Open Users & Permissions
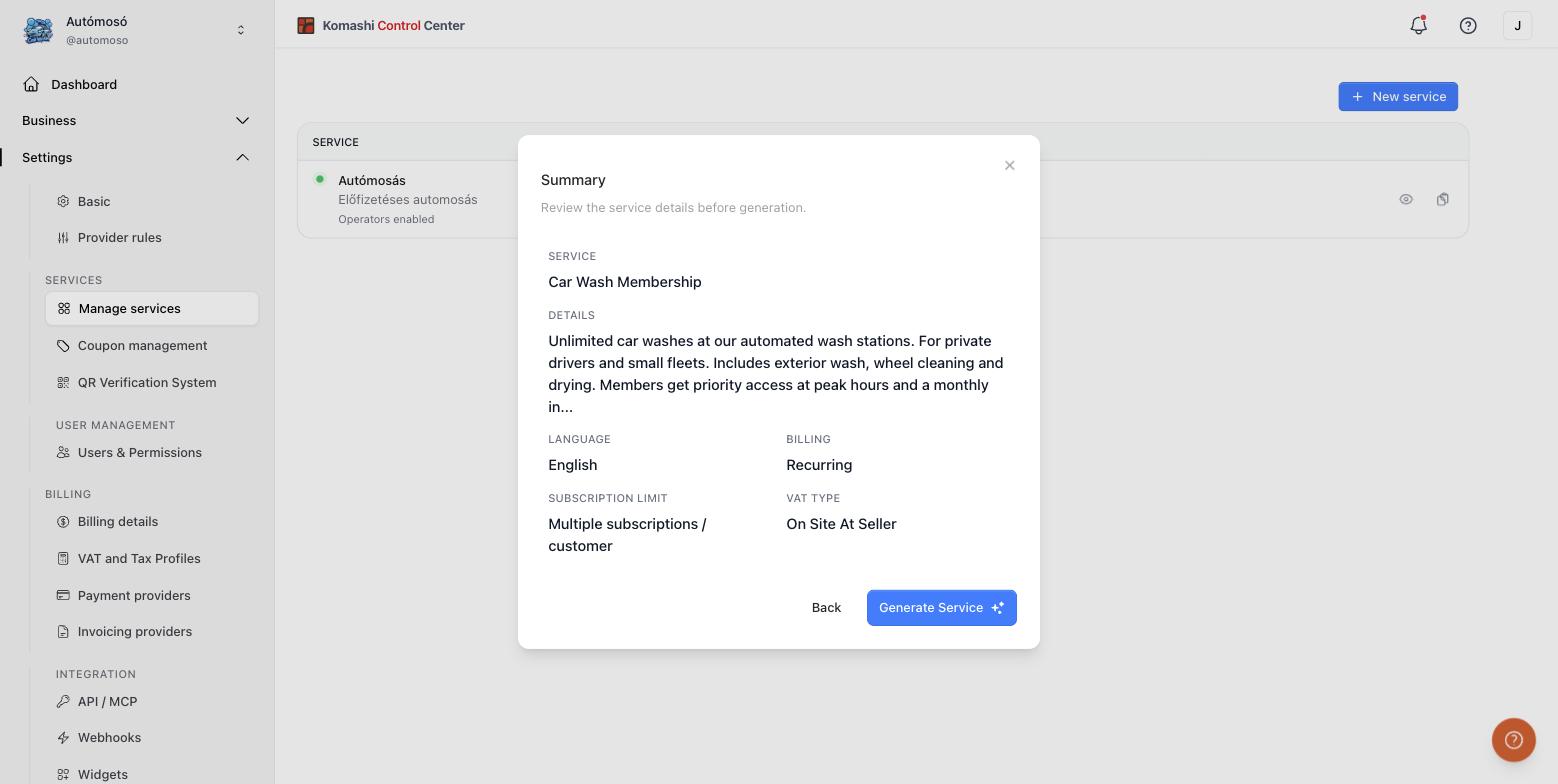 tap(140, 452)
